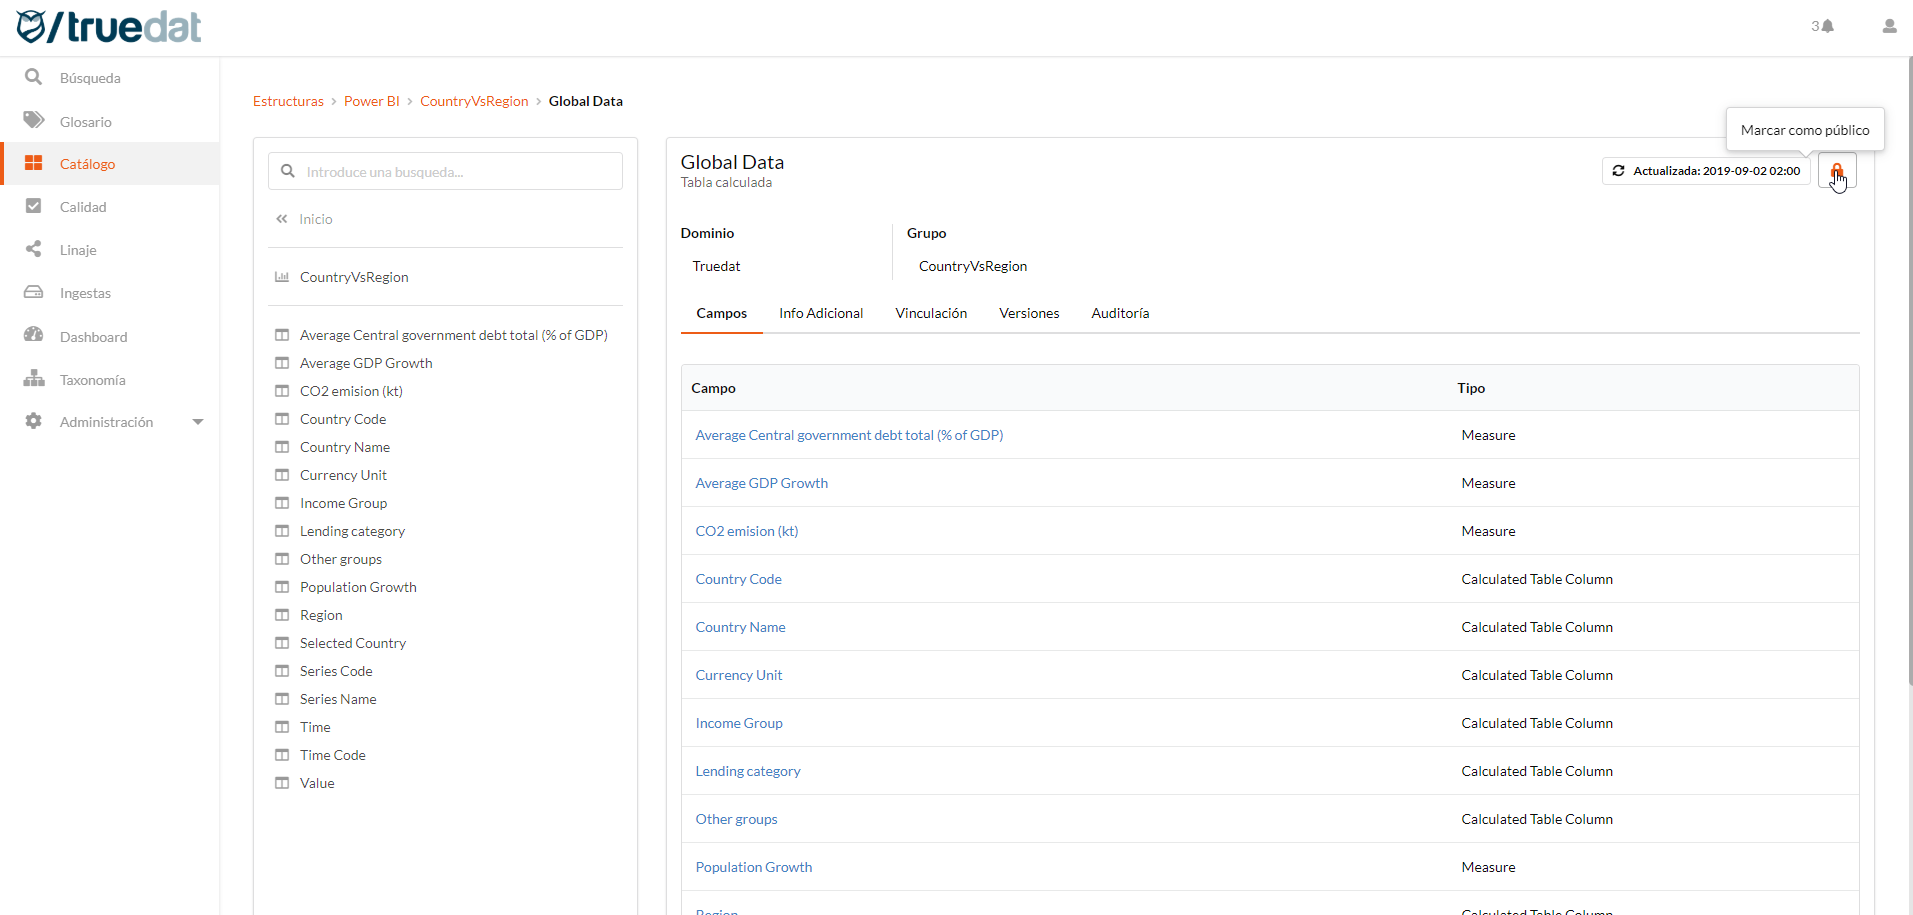This screenshot has height=915, width=1913.
Task: Switch to the Auditoría tab
Action: [x=1120, y=313]
